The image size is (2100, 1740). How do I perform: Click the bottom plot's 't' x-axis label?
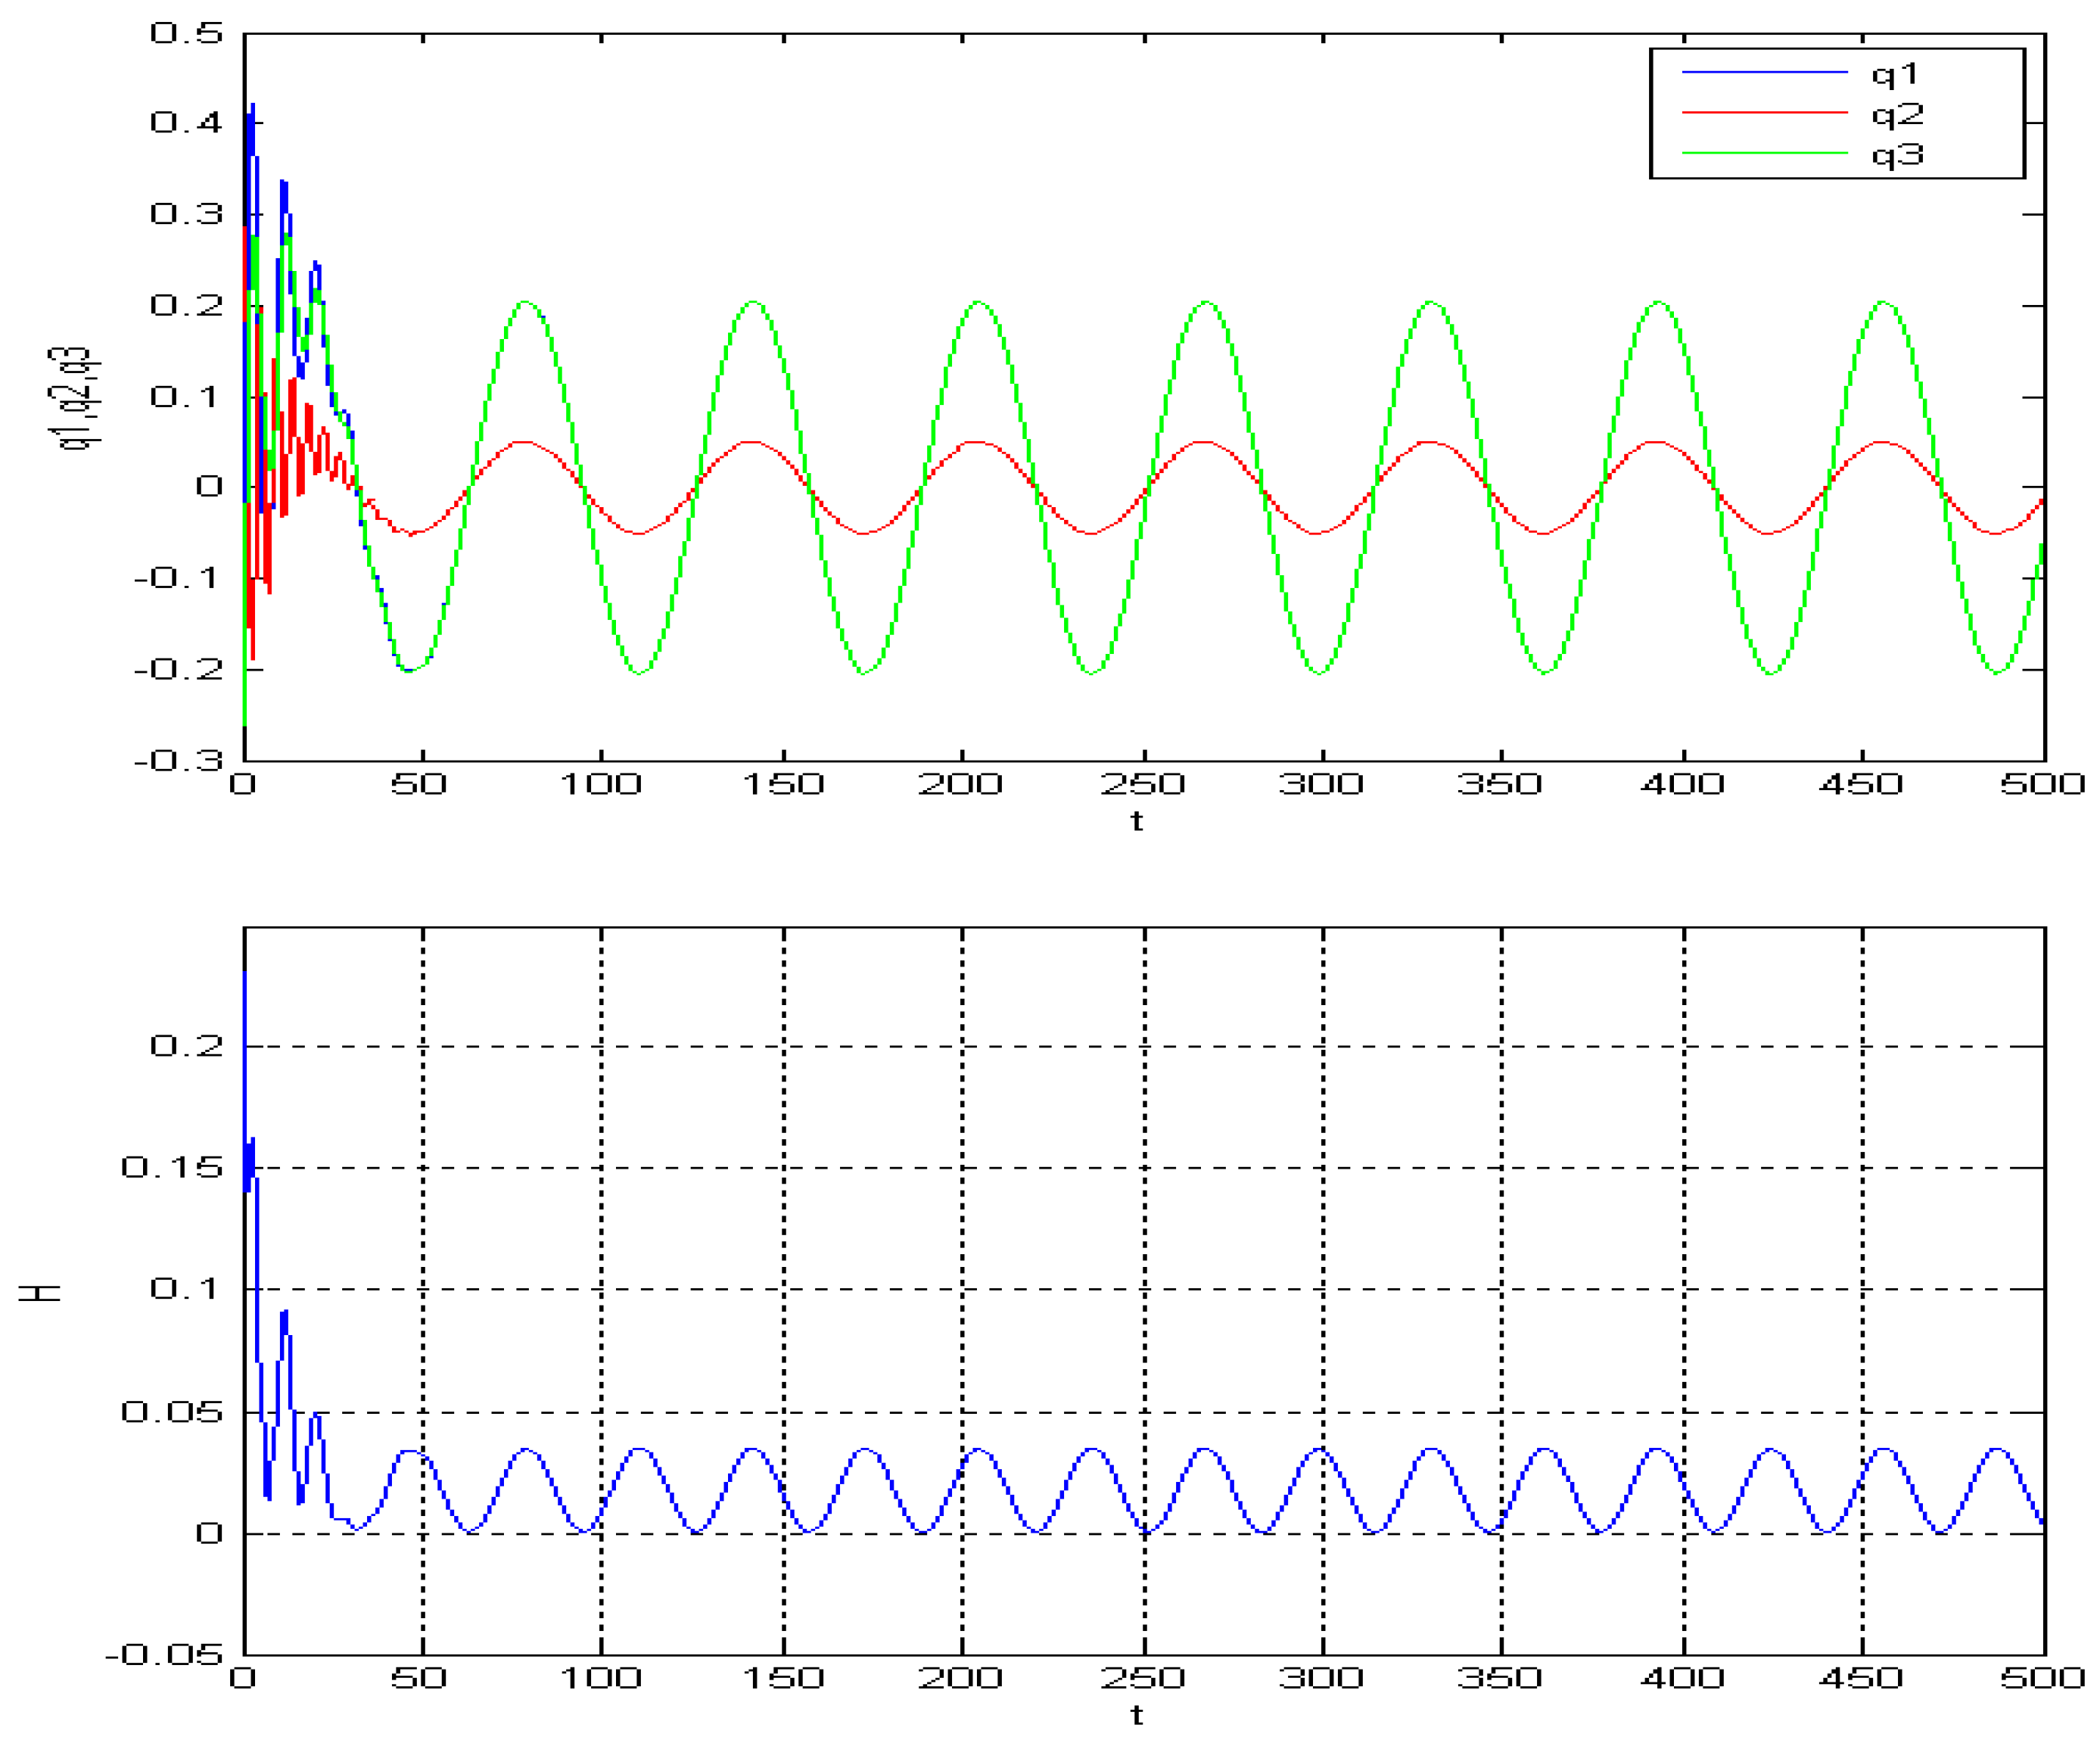(1137, 1715)
